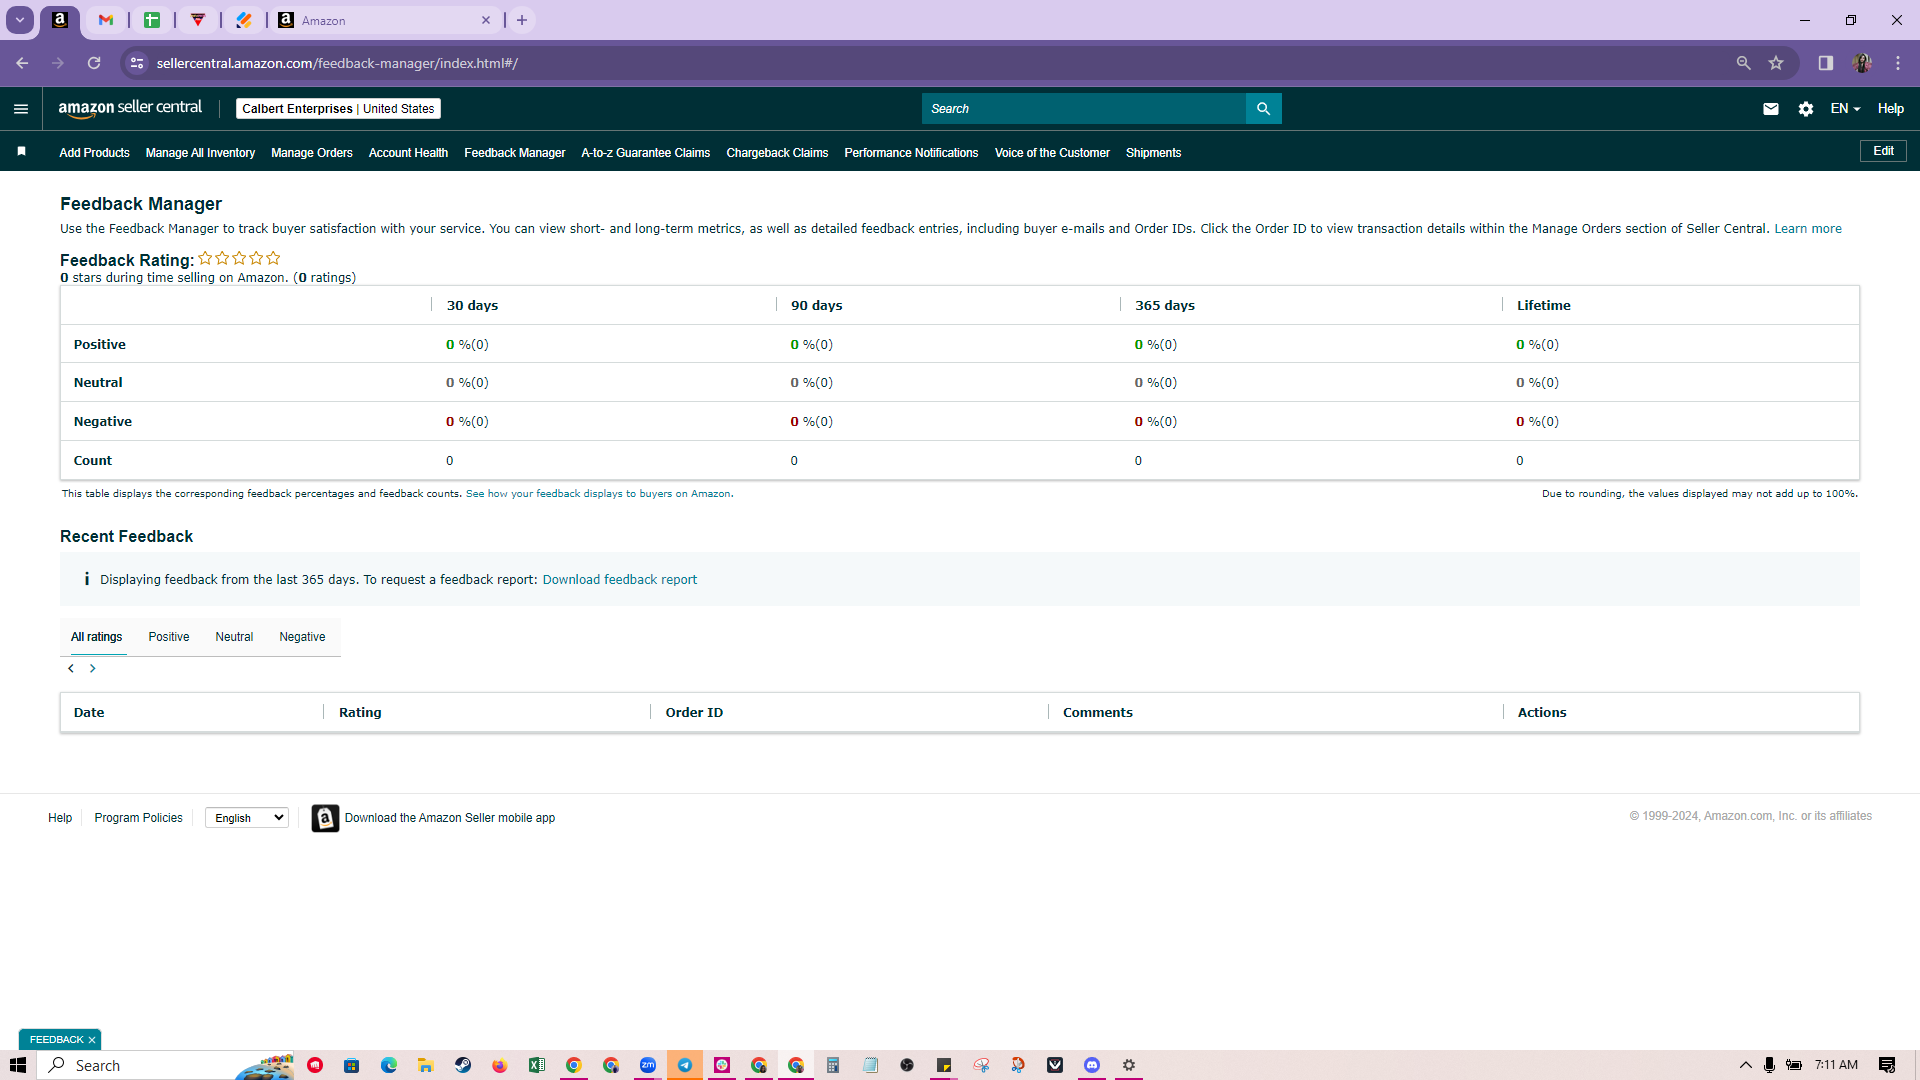Image resolution: width=1920 pixels, height=1080 pixels.
Task: Open Chargeback Claims
Action: point(777,153)
